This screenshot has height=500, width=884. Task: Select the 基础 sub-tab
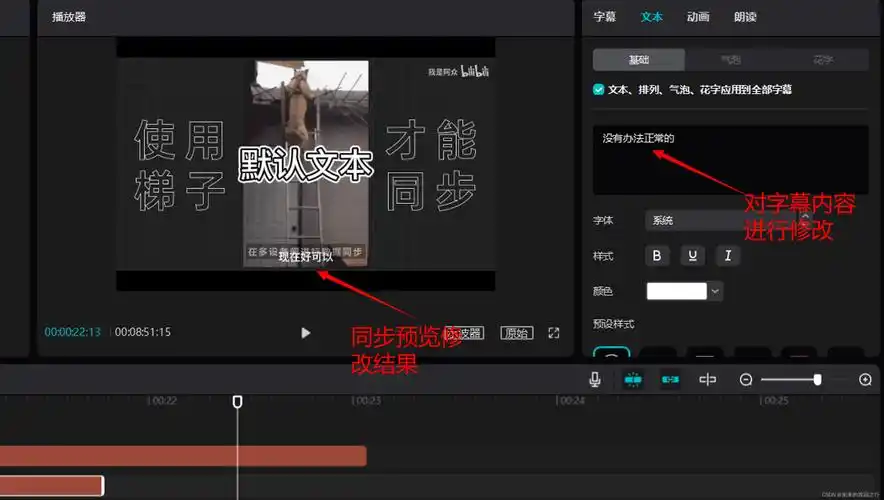tap(639, 60)
